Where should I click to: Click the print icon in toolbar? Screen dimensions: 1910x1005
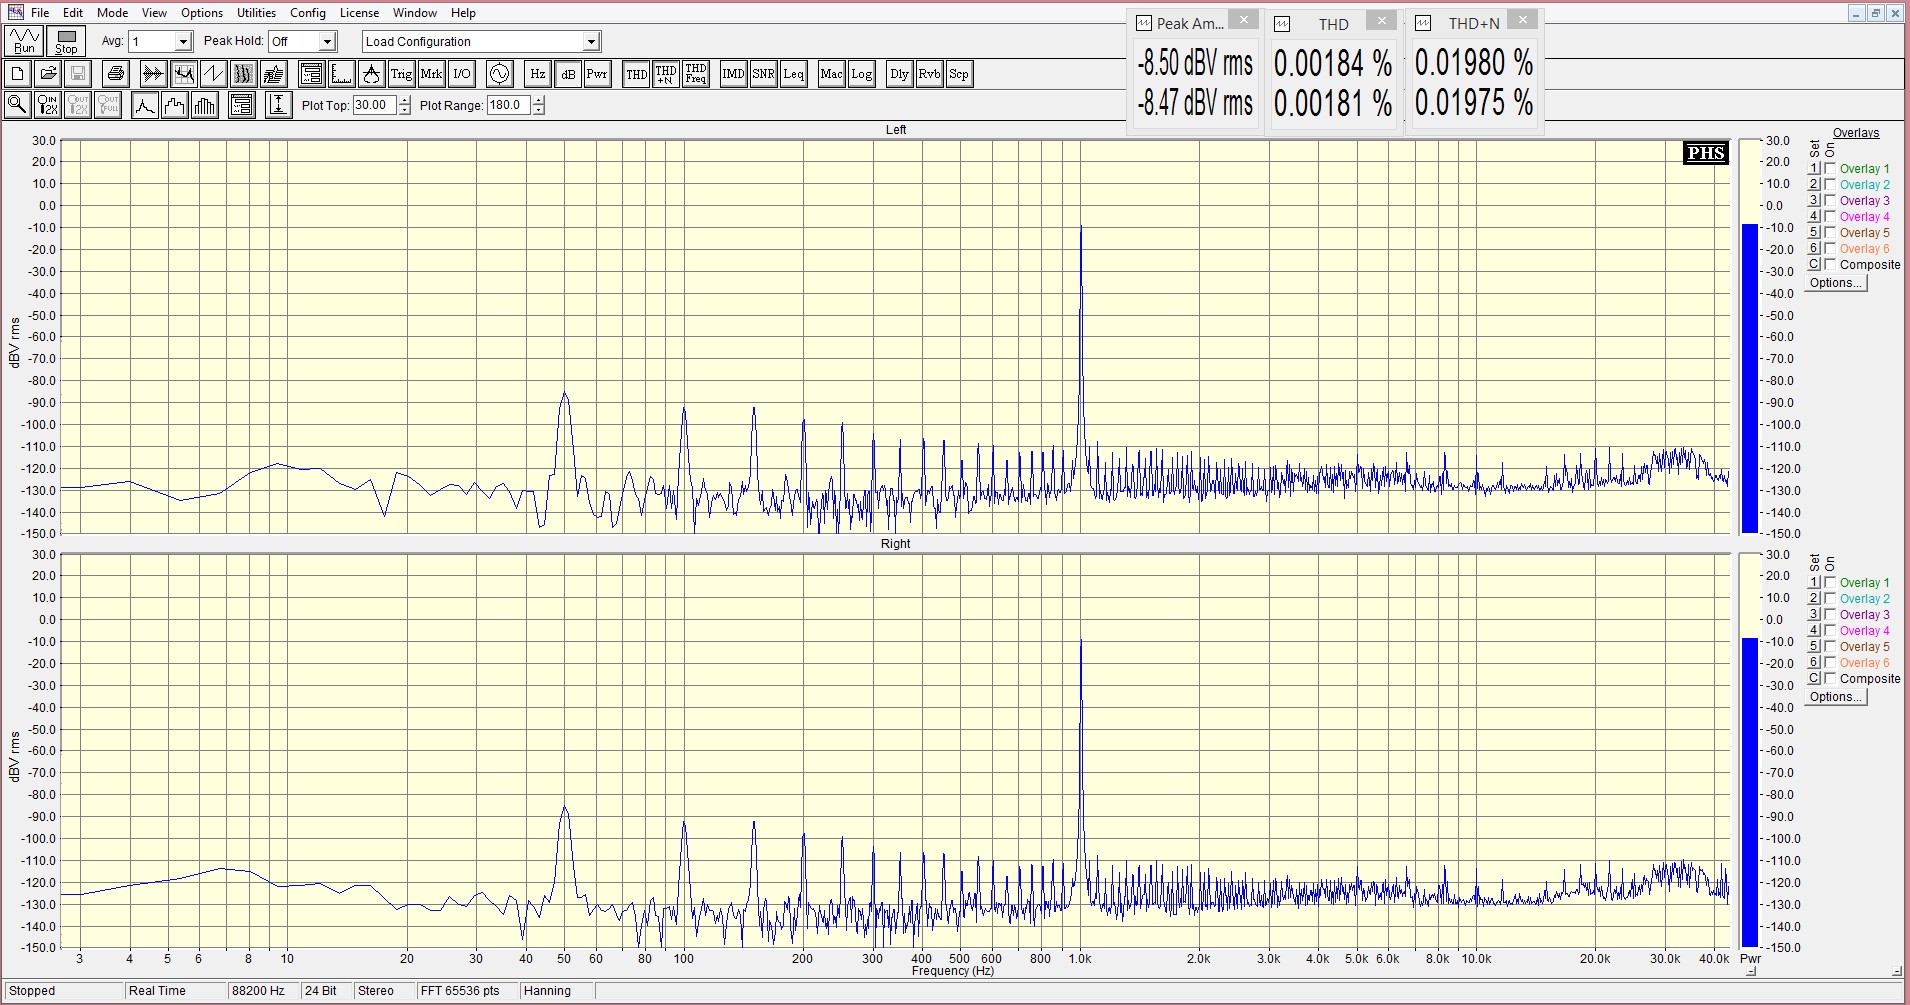[116, 74]
